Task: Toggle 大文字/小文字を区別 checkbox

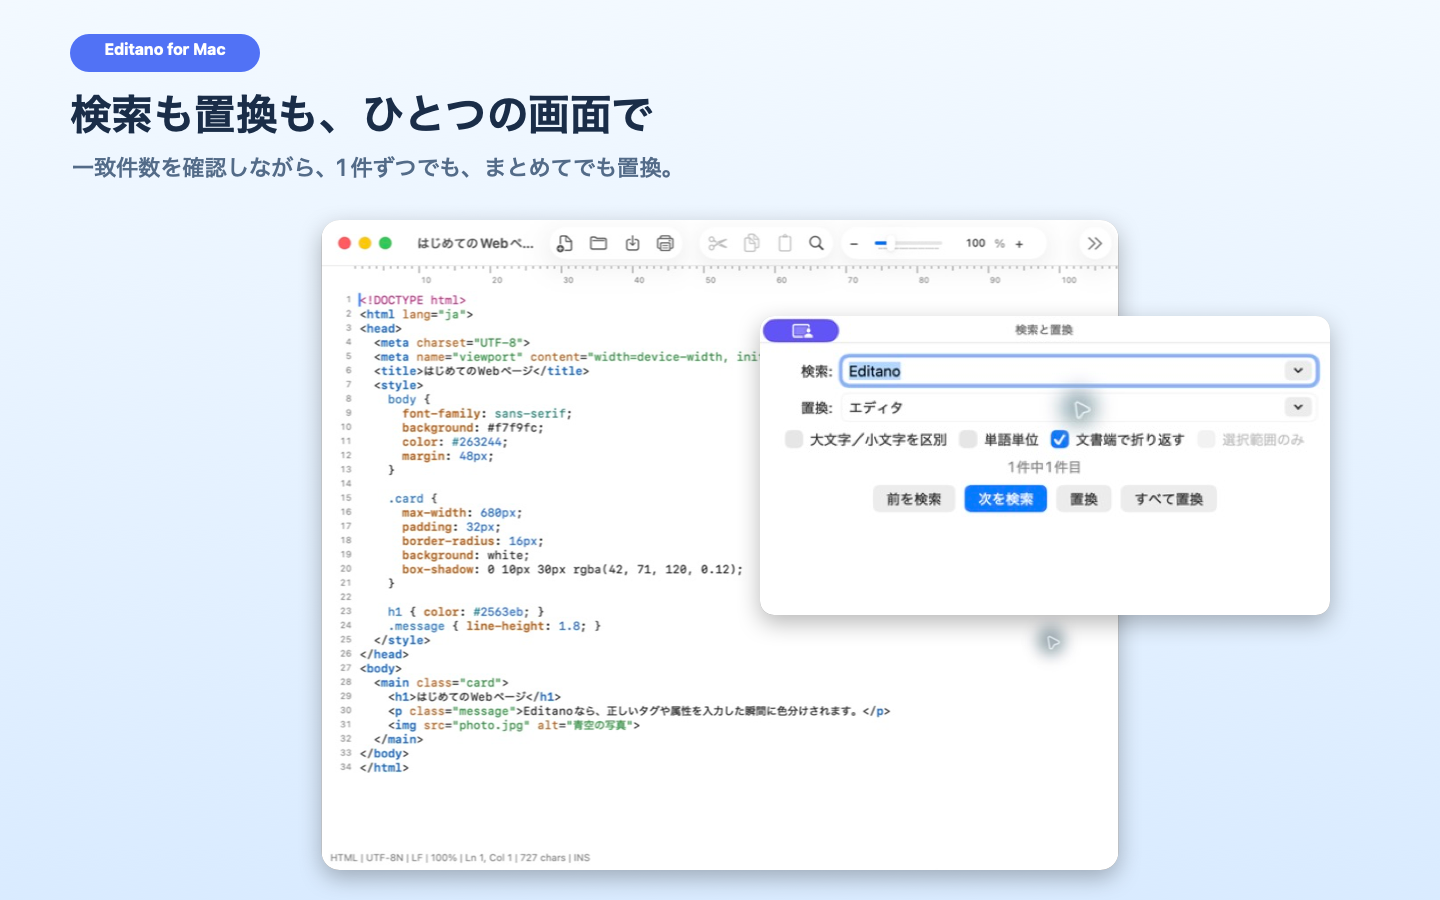Action: click(x=794, y=439)
